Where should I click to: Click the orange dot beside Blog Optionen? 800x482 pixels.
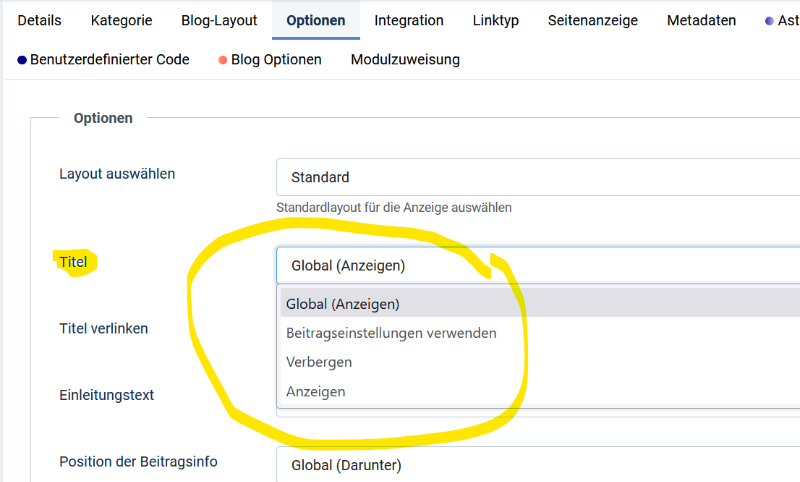pos(222,60)
